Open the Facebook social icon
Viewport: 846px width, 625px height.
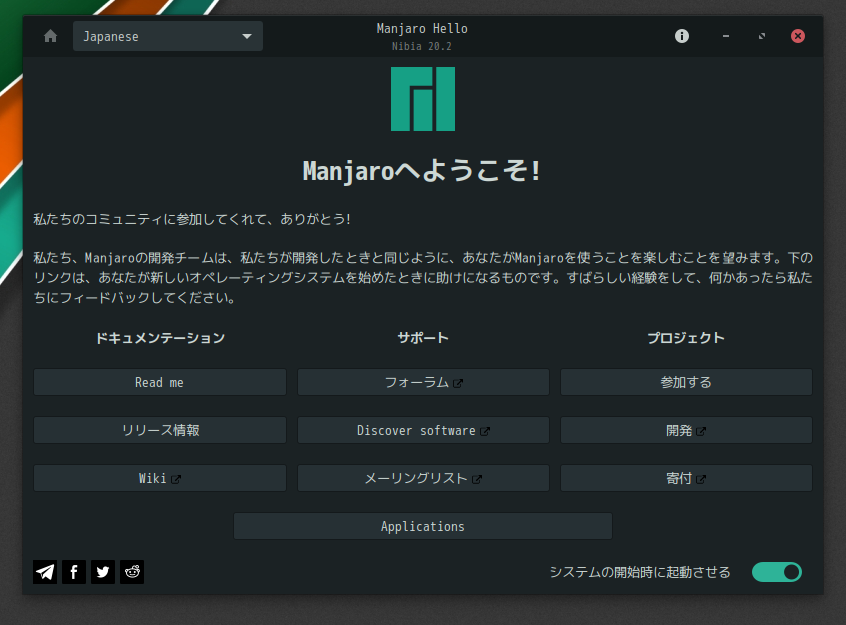click(74, 572)
